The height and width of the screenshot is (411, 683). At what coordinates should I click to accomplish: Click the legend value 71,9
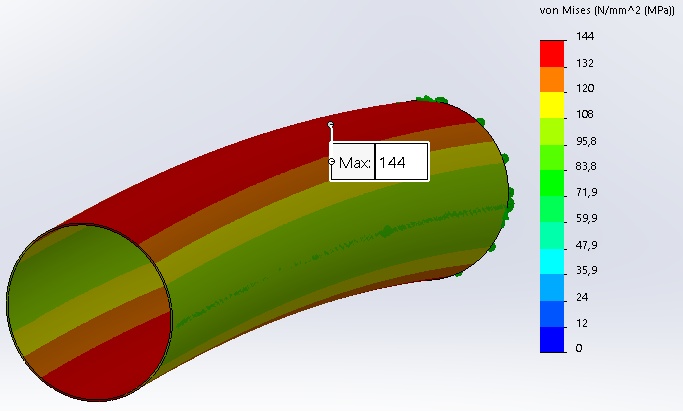(x=586, y=192)
